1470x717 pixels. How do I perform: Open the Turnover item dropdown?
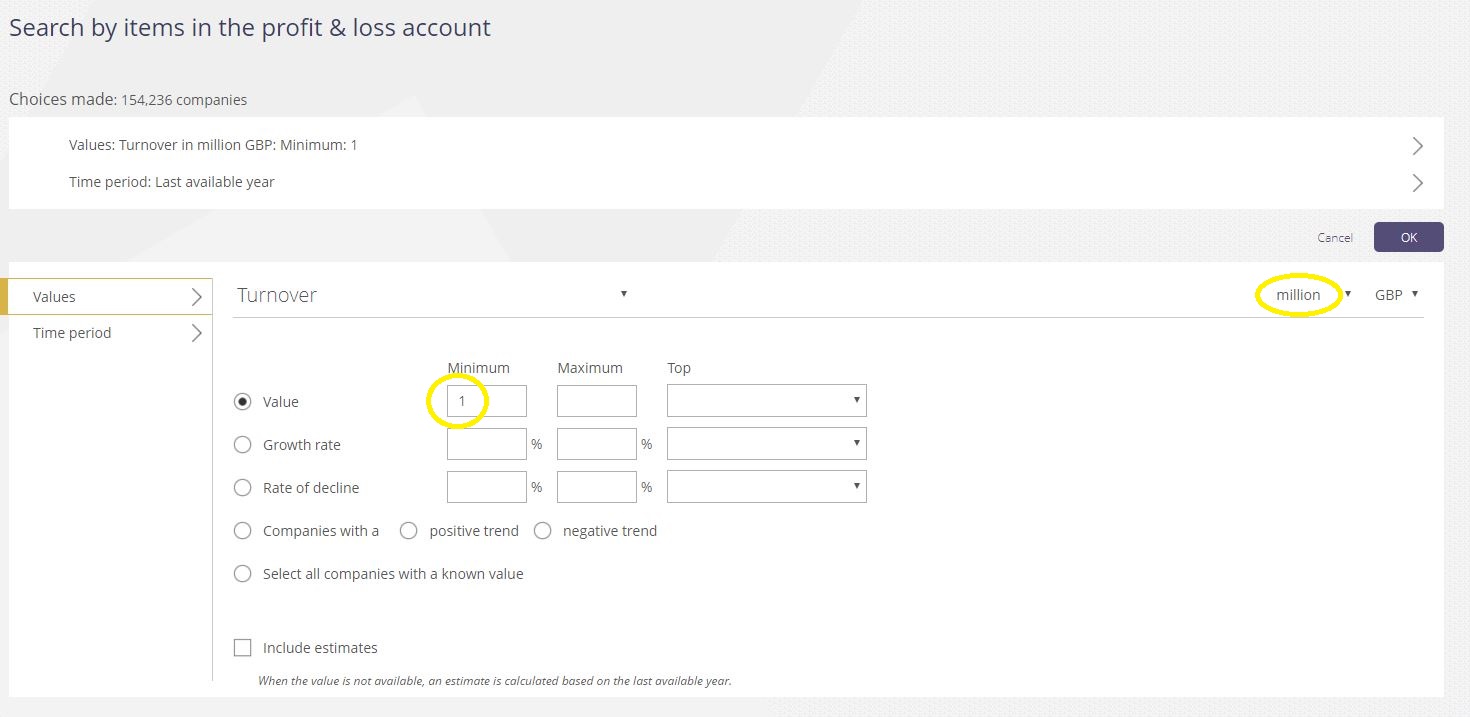pyautogui.click(x=432, y=295)
